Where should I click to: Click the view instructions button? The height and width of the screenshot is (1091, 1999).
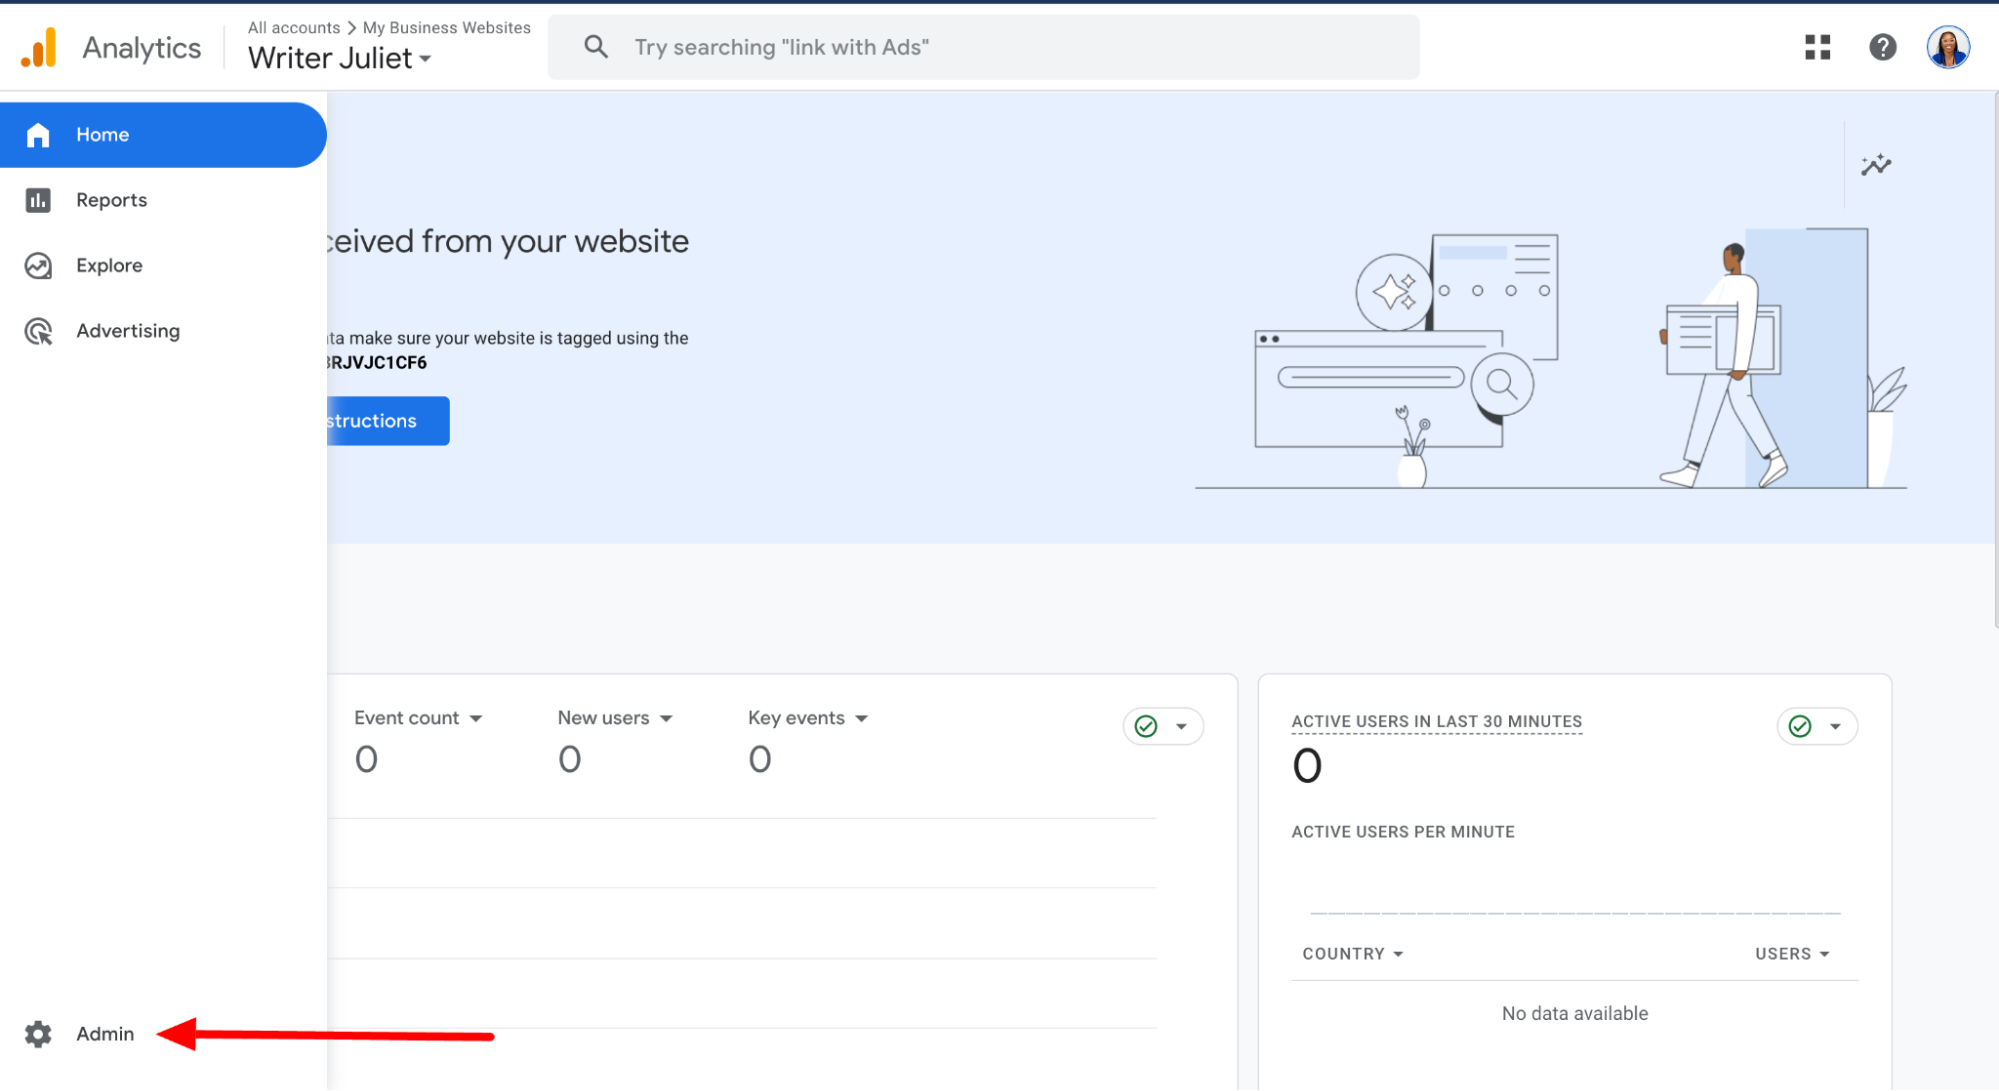[388, 421]
